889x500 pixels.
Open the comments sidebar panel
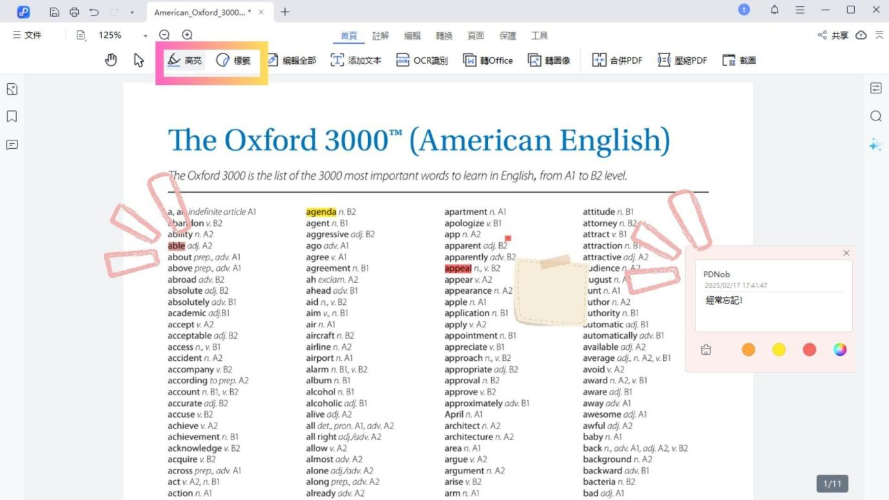point(12,145)
